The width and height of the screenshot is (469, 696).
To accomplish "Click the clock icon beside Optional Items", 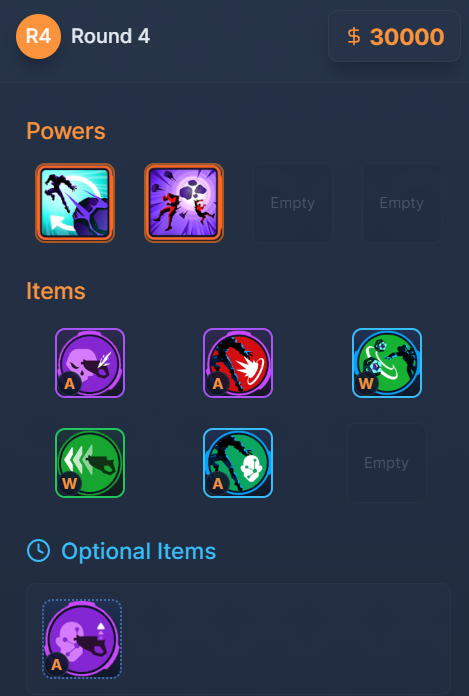I will [38, 551].
